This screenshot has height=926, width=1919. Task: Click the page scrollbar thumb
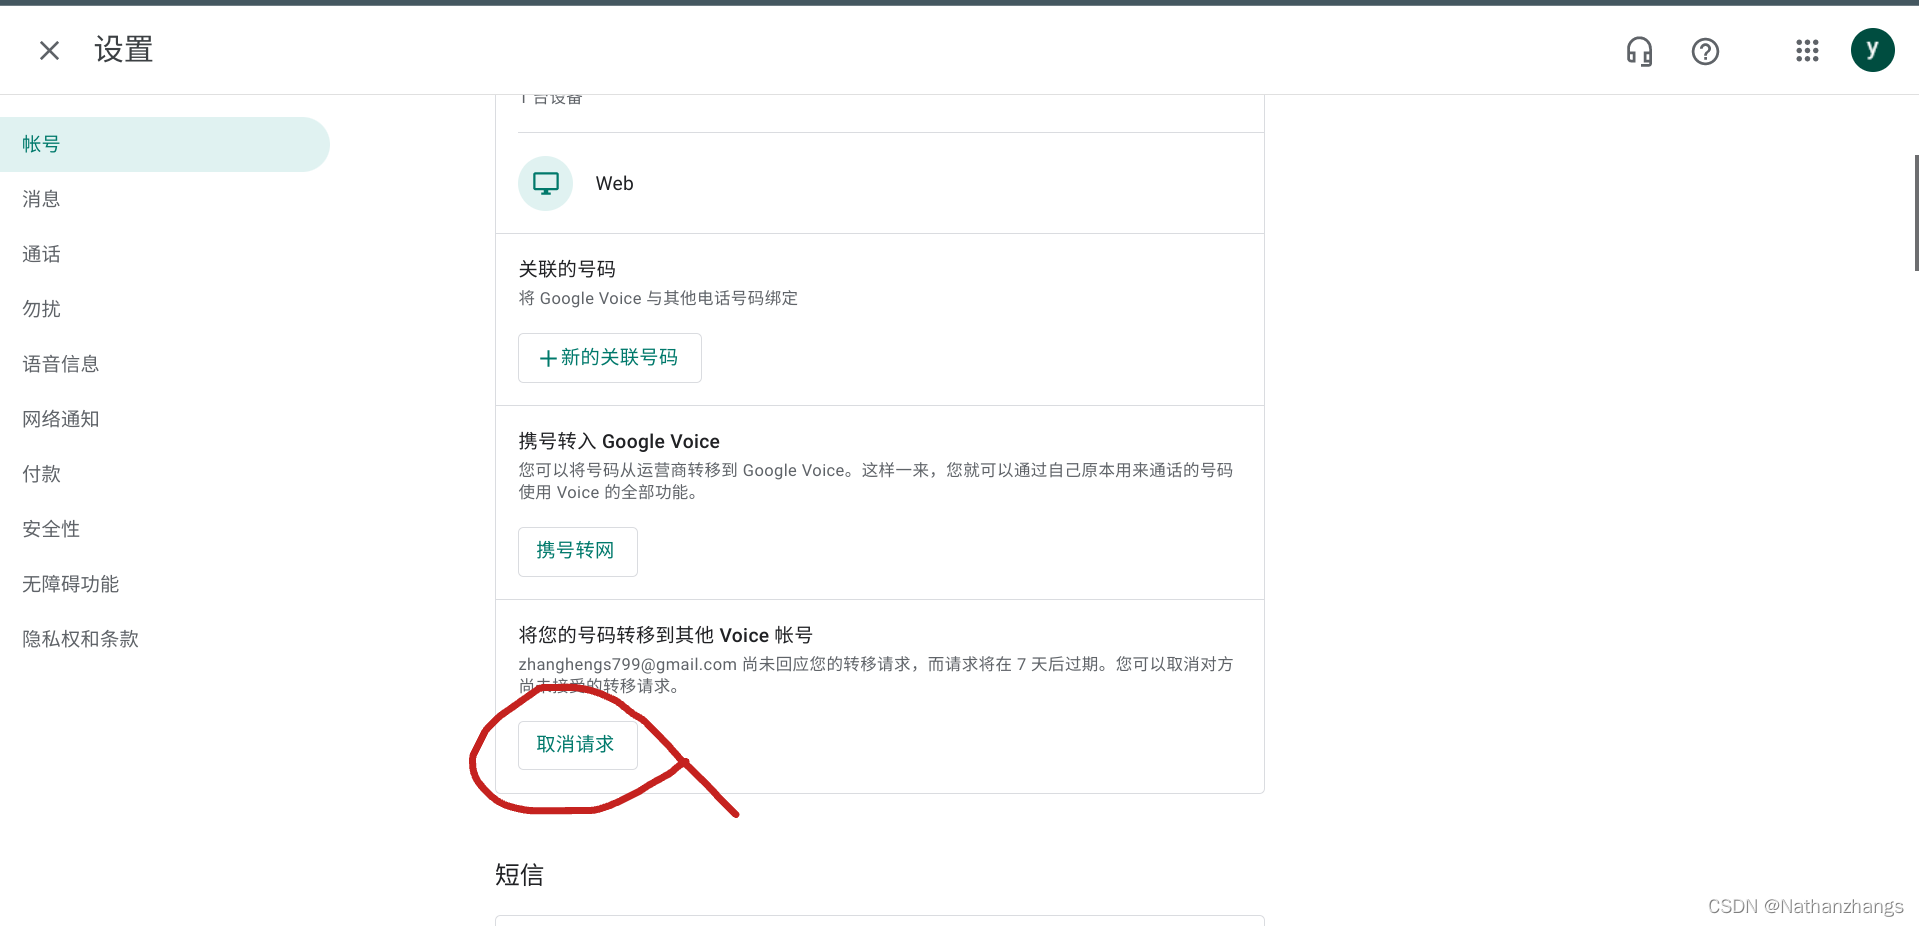(x=1915, y=212)
